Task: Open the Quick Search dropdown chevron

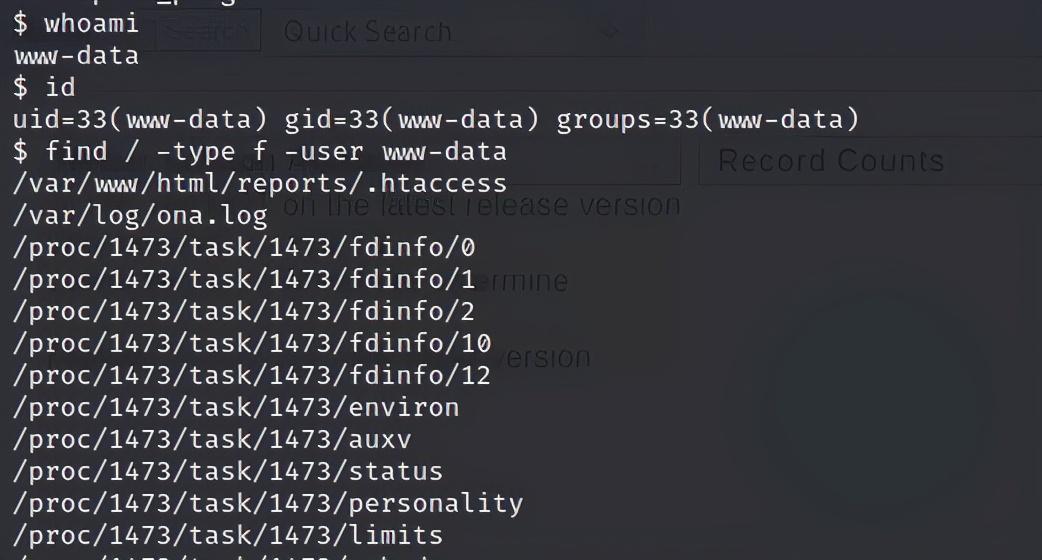Action: point(611,31)
